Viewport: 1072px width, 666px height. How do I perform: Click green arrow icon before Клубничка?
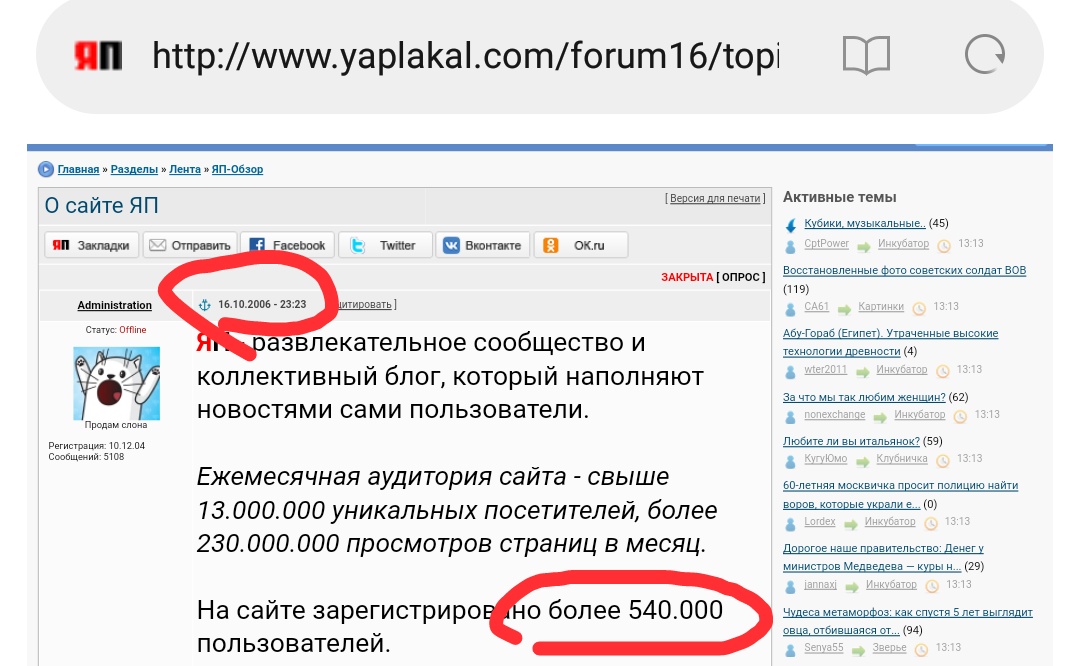[x=862, y=462]
